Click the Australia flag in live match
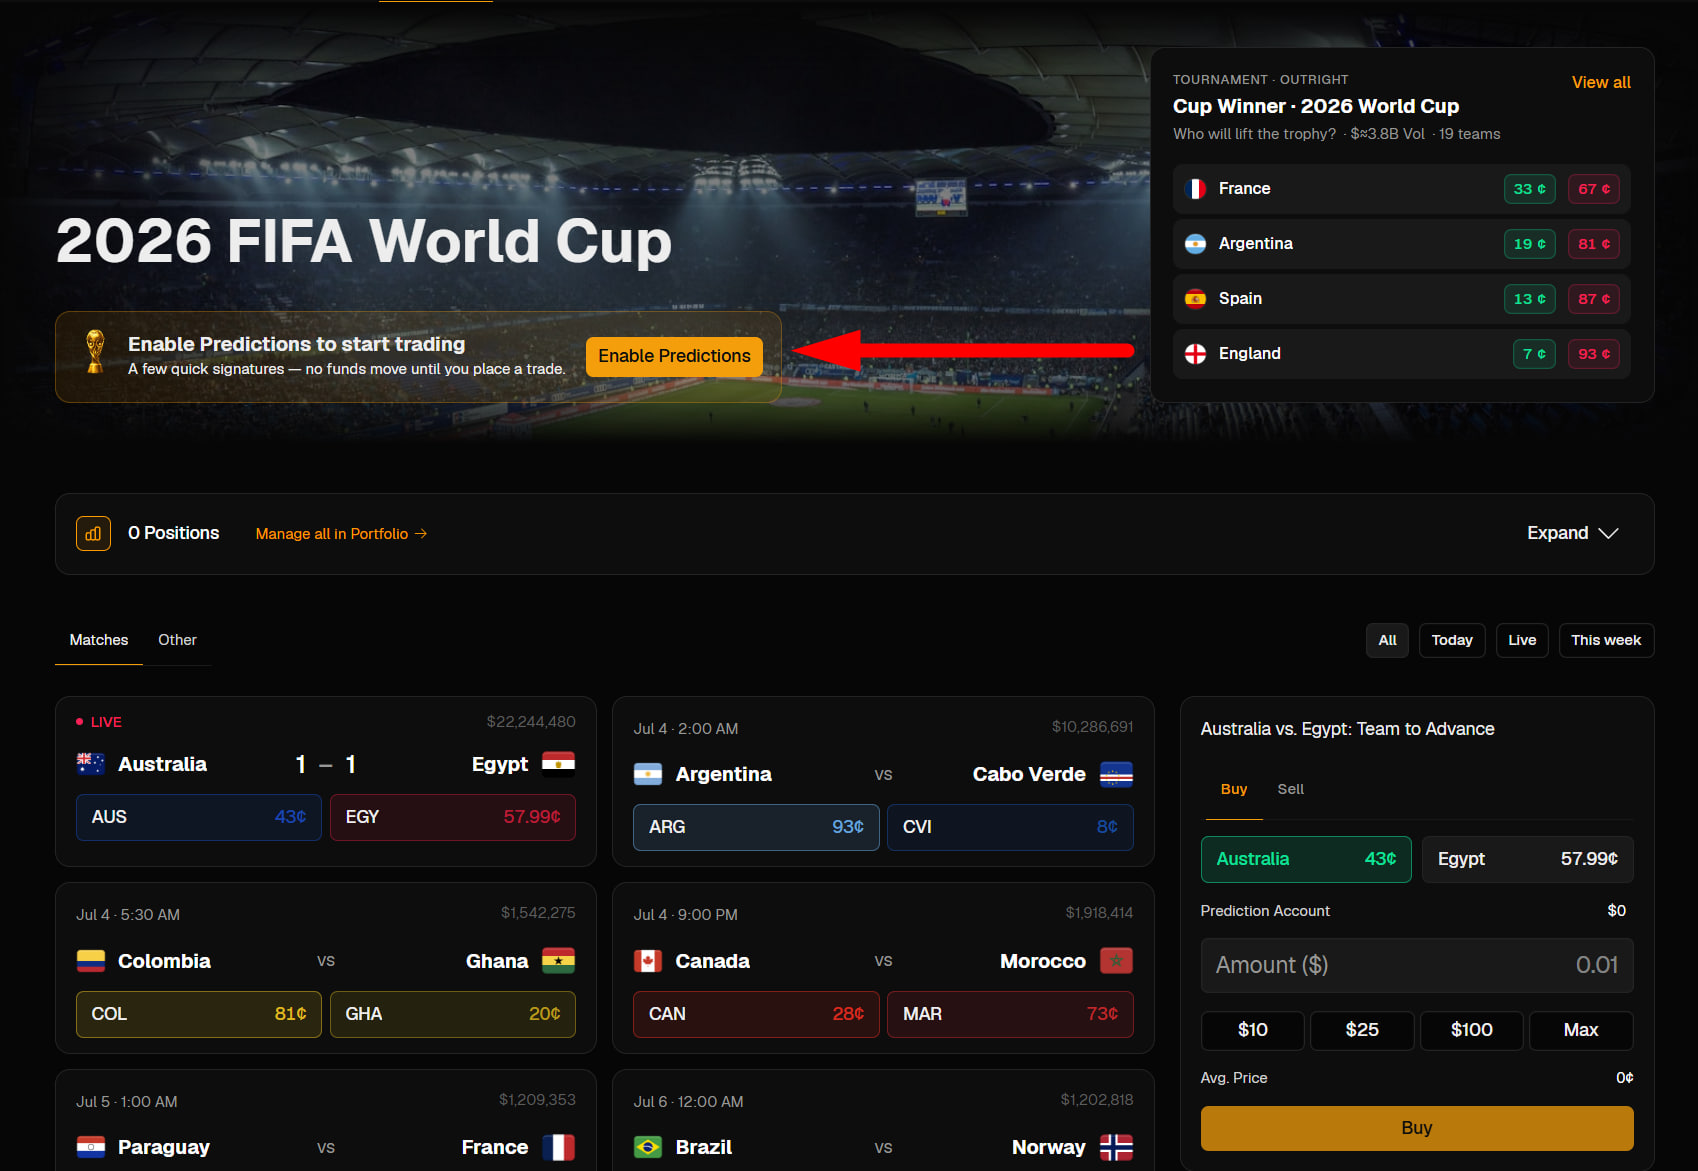 pyautogui.click(x=91, y=764)
